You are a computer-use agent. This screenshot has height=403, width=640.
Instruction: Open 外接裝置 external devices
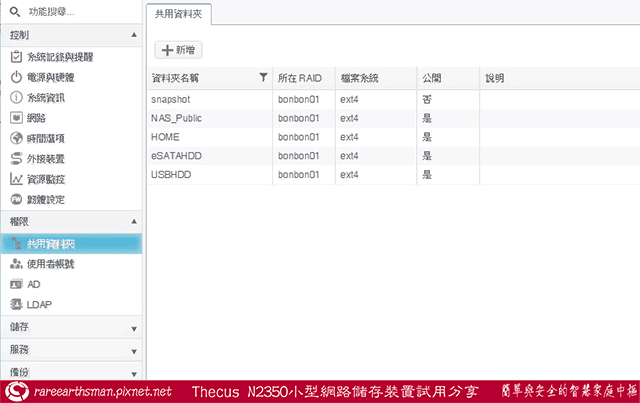point(45,158)
